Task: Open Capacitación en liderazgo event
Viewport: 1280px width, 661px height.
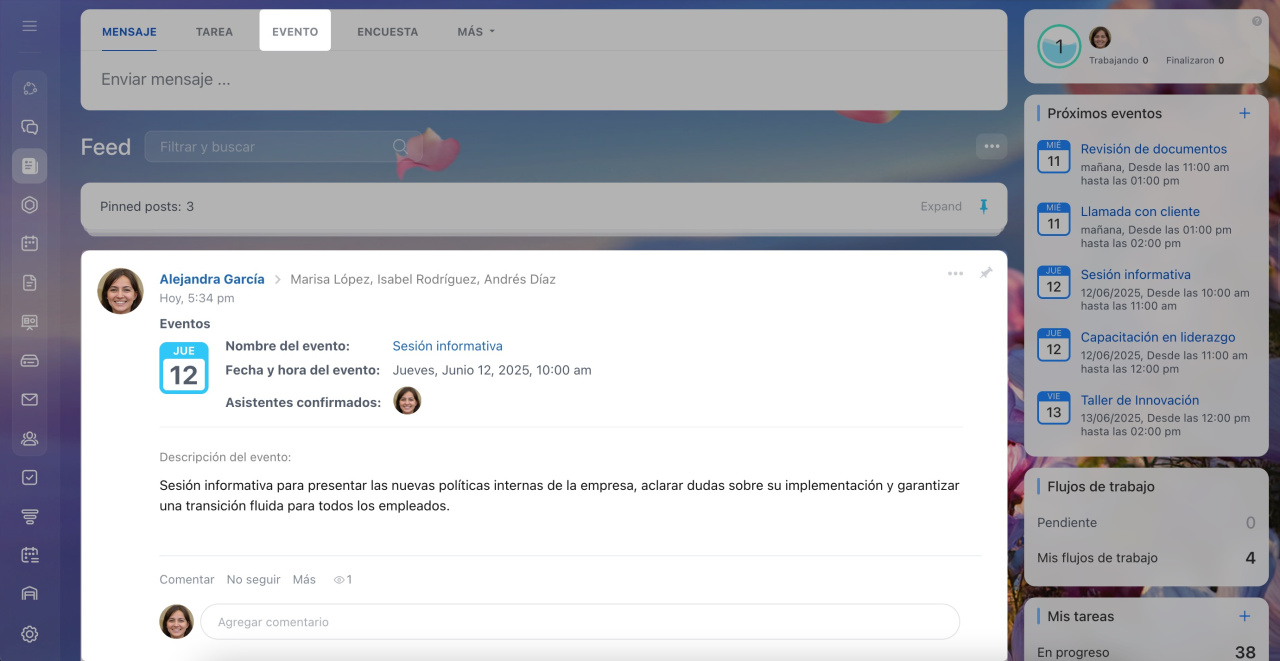Action: 1158,338
